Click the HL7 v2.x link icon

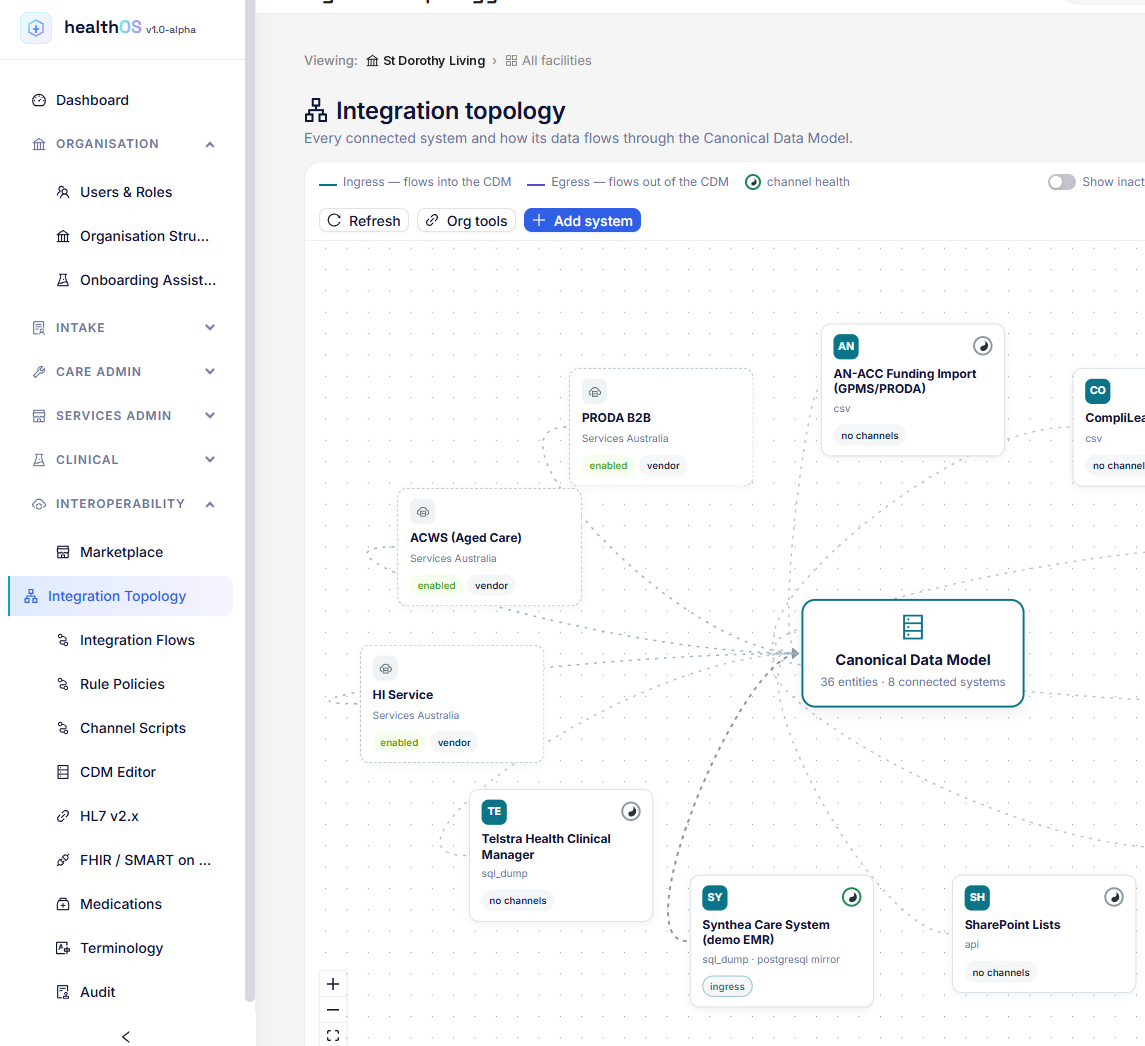click(x=63, y=816)
